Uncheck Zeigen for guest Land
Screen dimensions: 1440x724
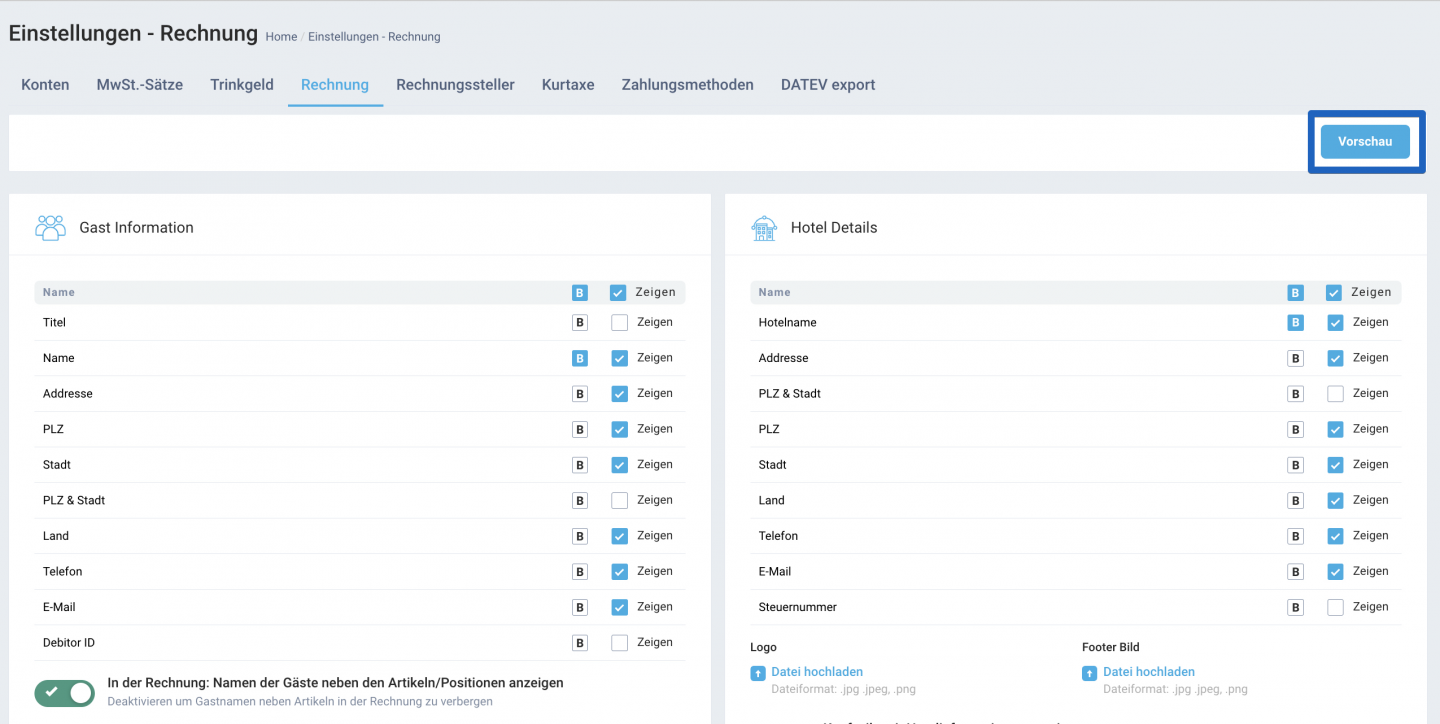pyautogui.click(x=620, y=536)
